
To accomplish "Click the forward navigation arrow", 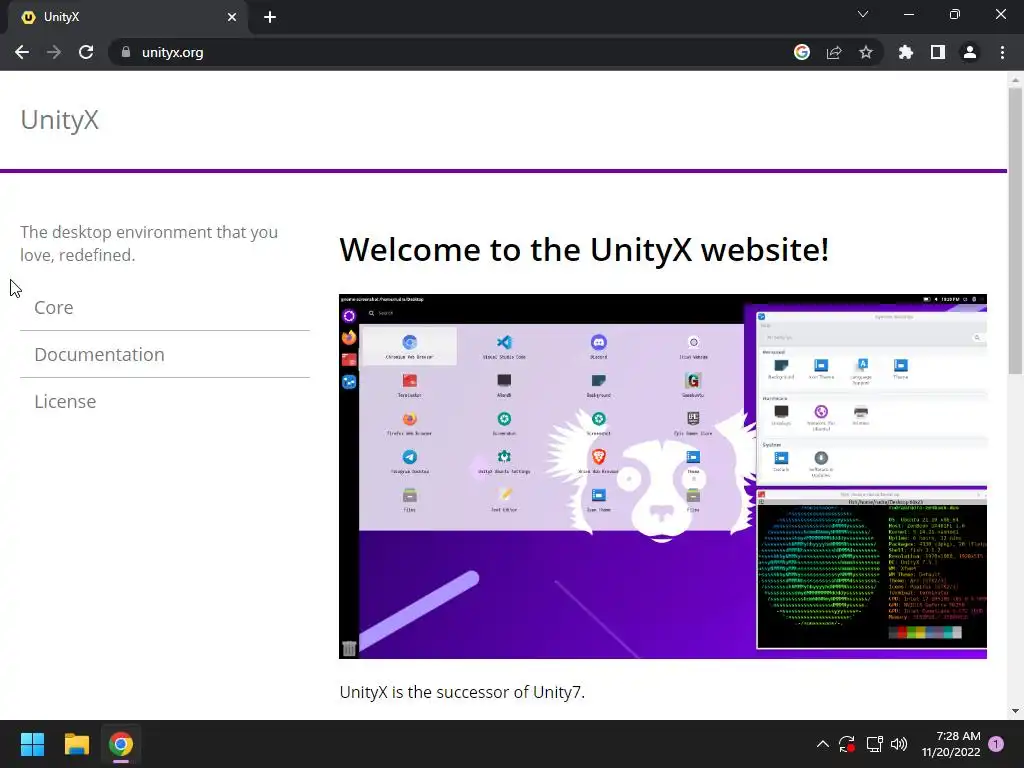I will click(54, 52).
